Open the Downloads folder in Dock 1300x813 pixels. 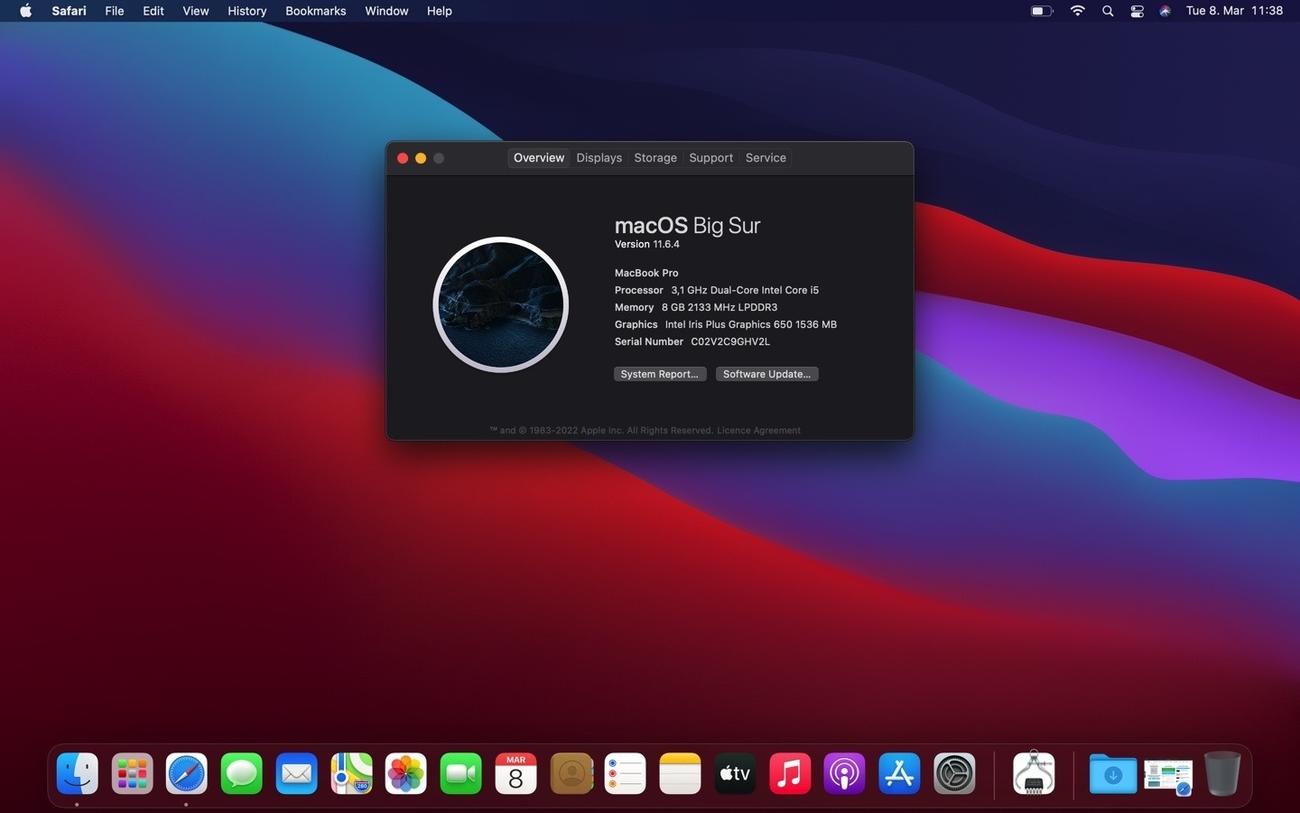point(1112,774)
